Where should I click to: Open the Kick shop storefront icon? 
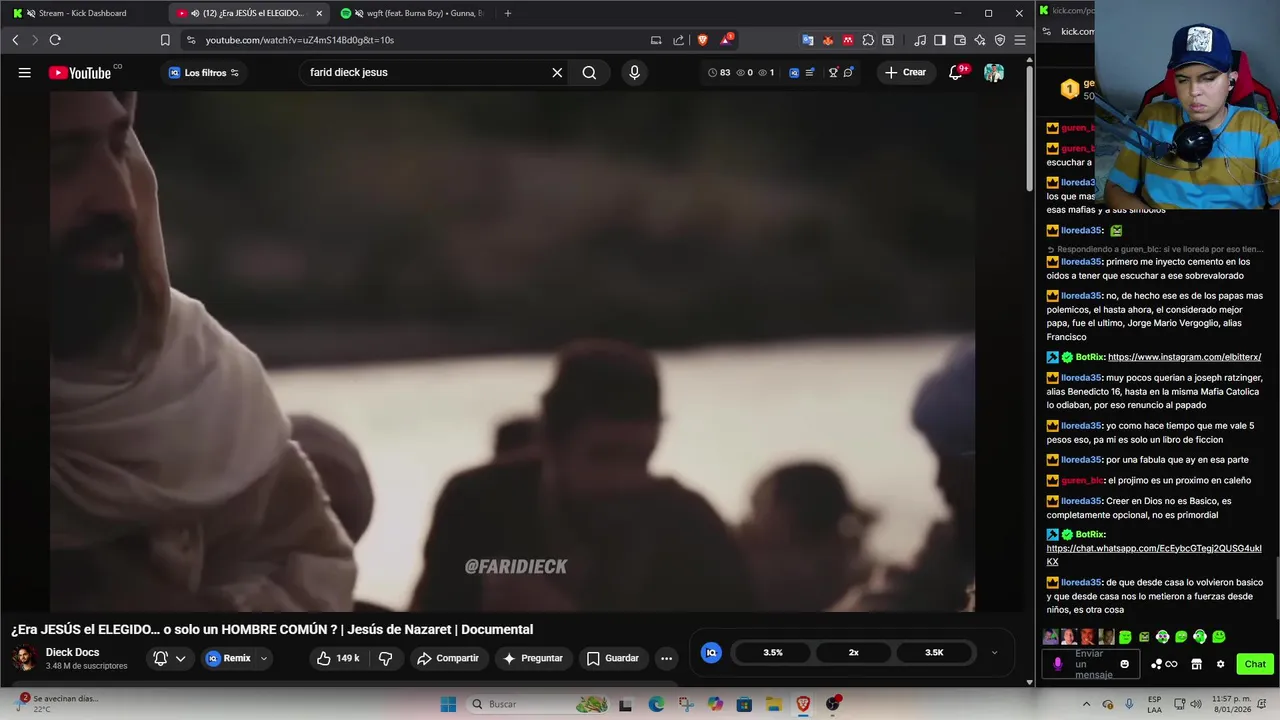(x=1196, y=664)
